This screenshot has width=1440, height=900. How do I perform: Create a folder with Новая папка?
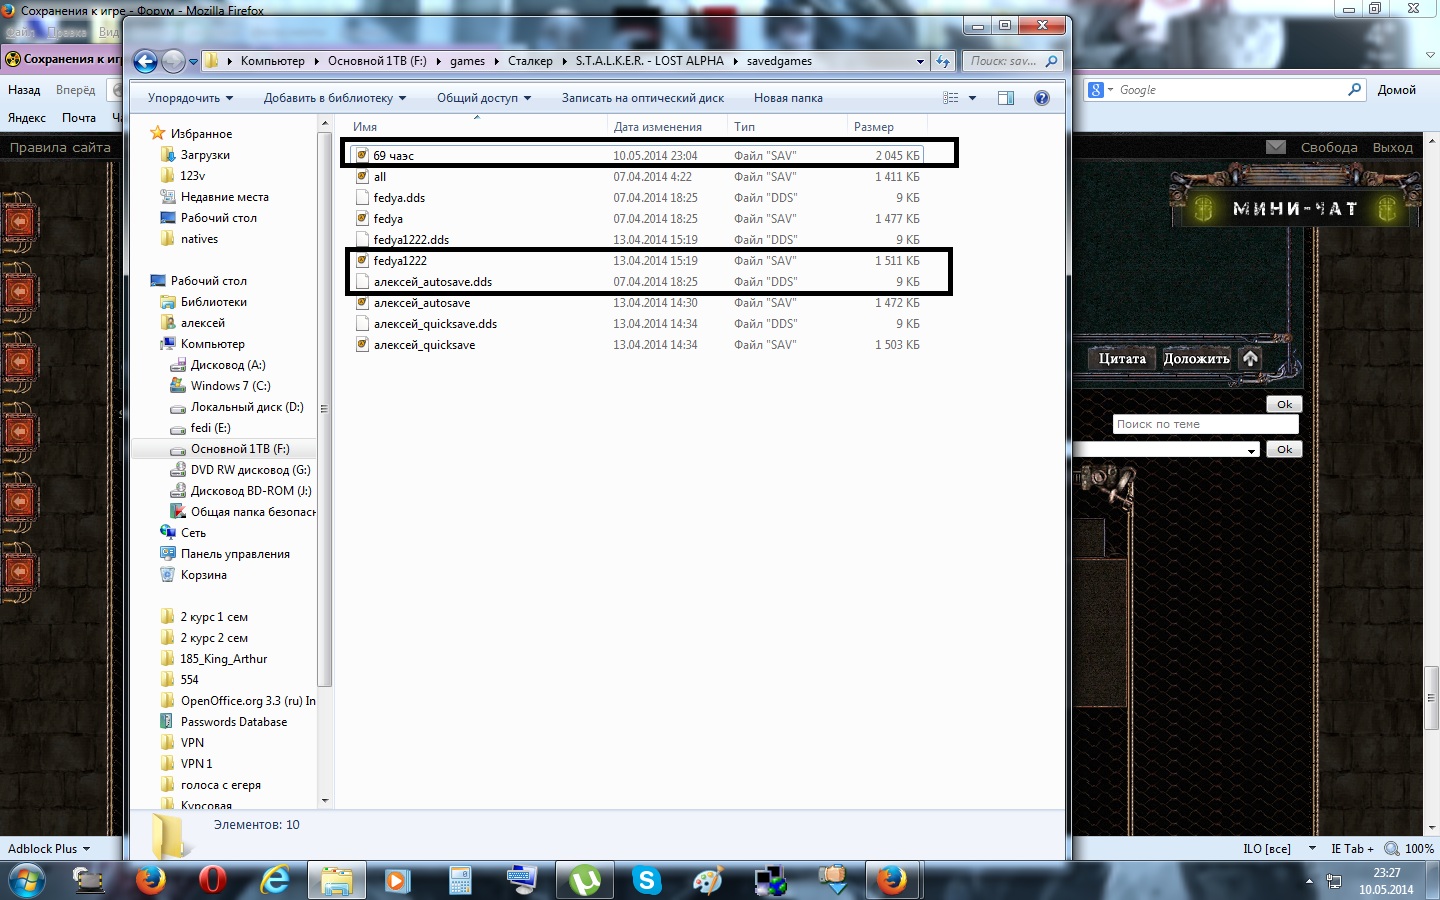[x=788, y=98]
